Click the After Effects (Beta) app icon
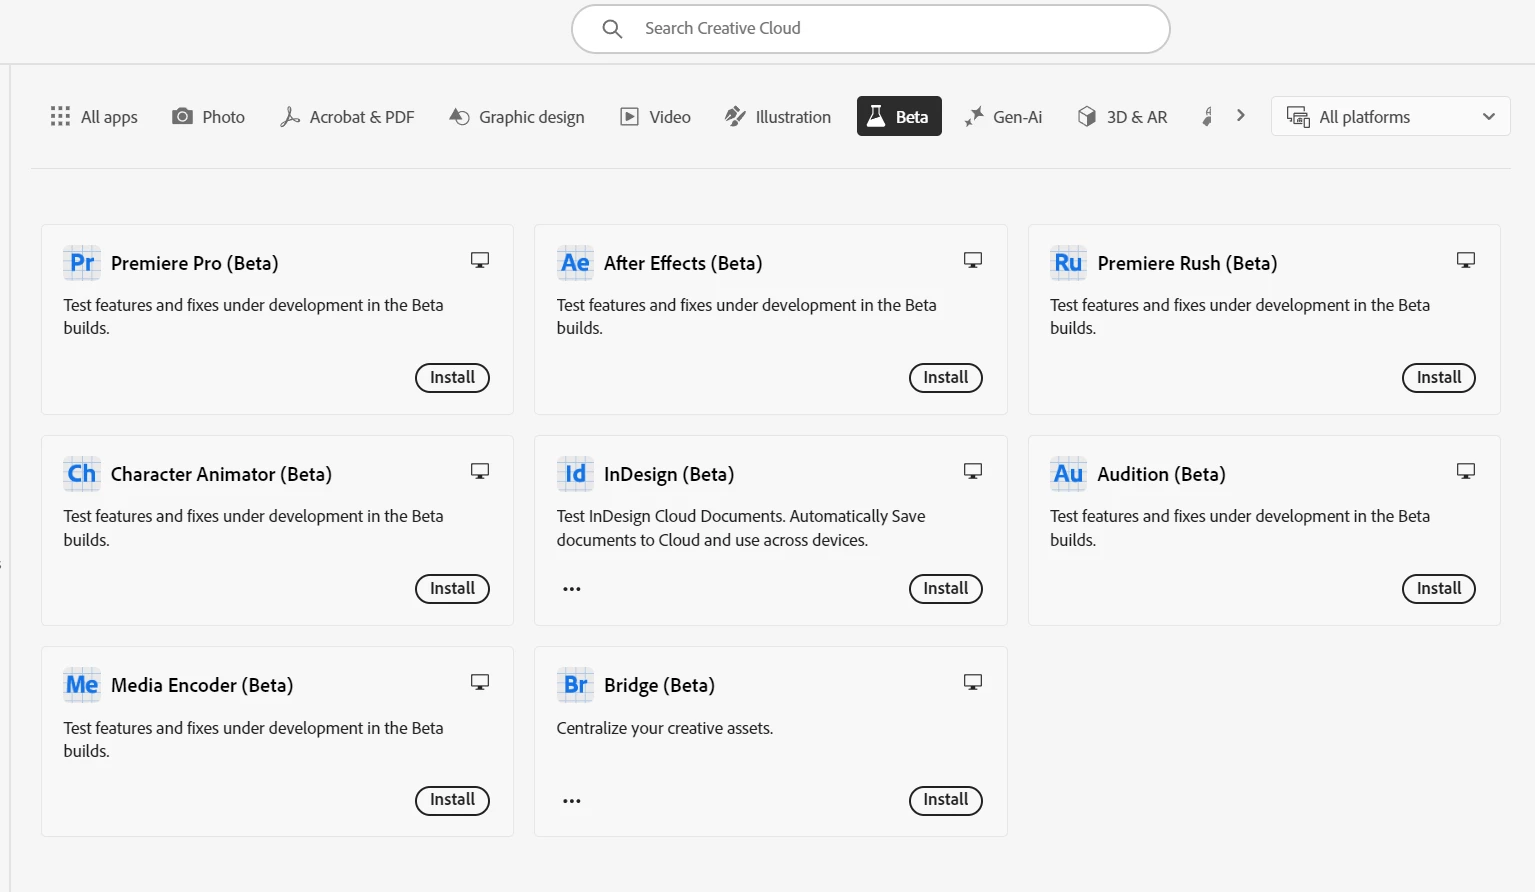Viewport: 1535px width, 892px height. click(575, 263)
